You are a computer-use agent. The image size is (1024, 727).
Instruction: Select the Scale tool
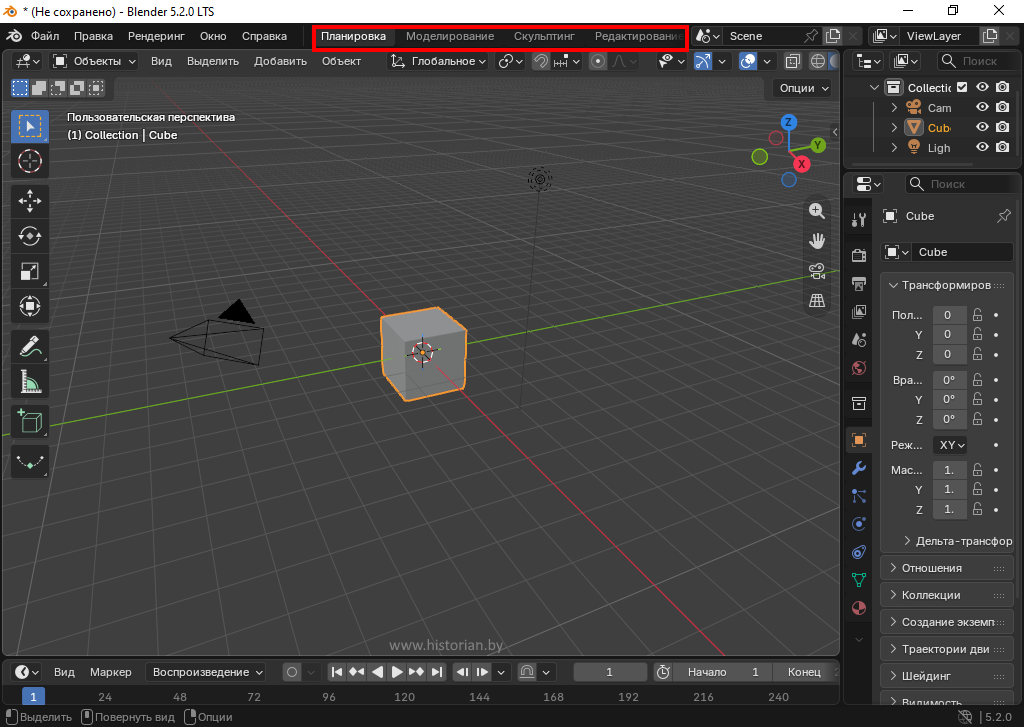[x=29, y=271]
